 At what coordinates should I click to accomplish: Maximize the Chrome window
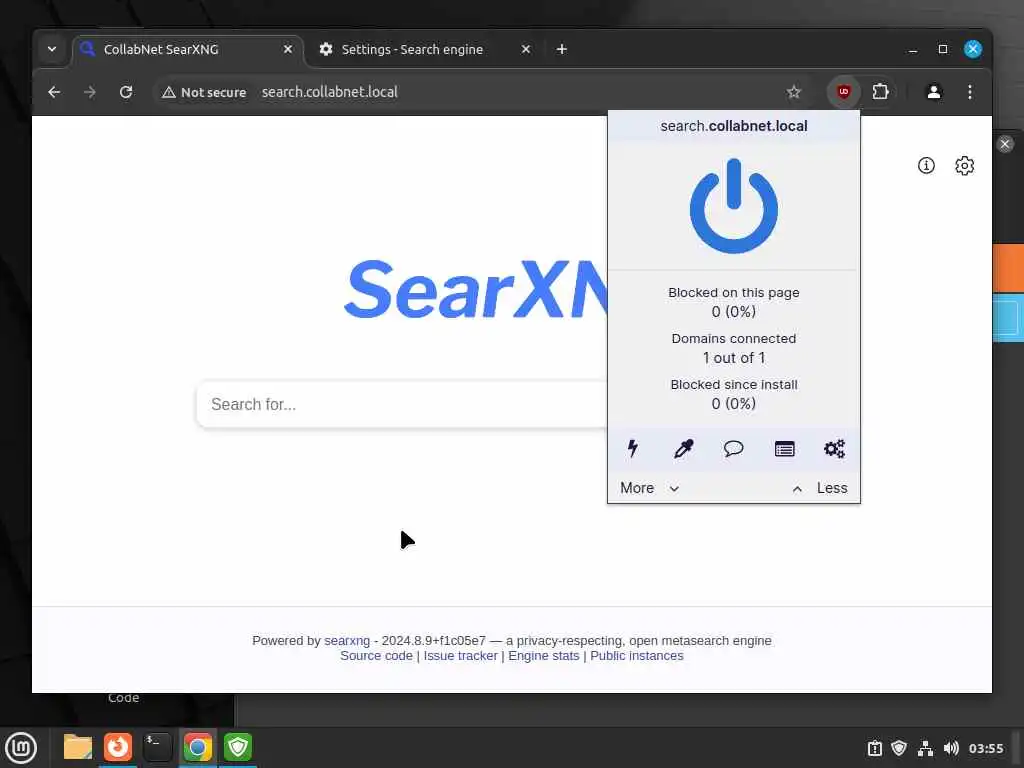click(942, 50)
